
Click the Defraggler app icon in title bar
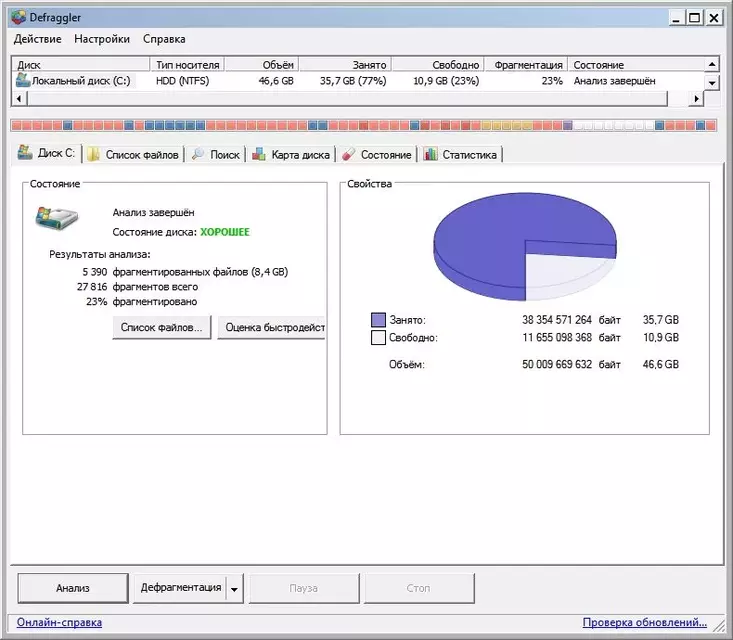pos(19,17)
